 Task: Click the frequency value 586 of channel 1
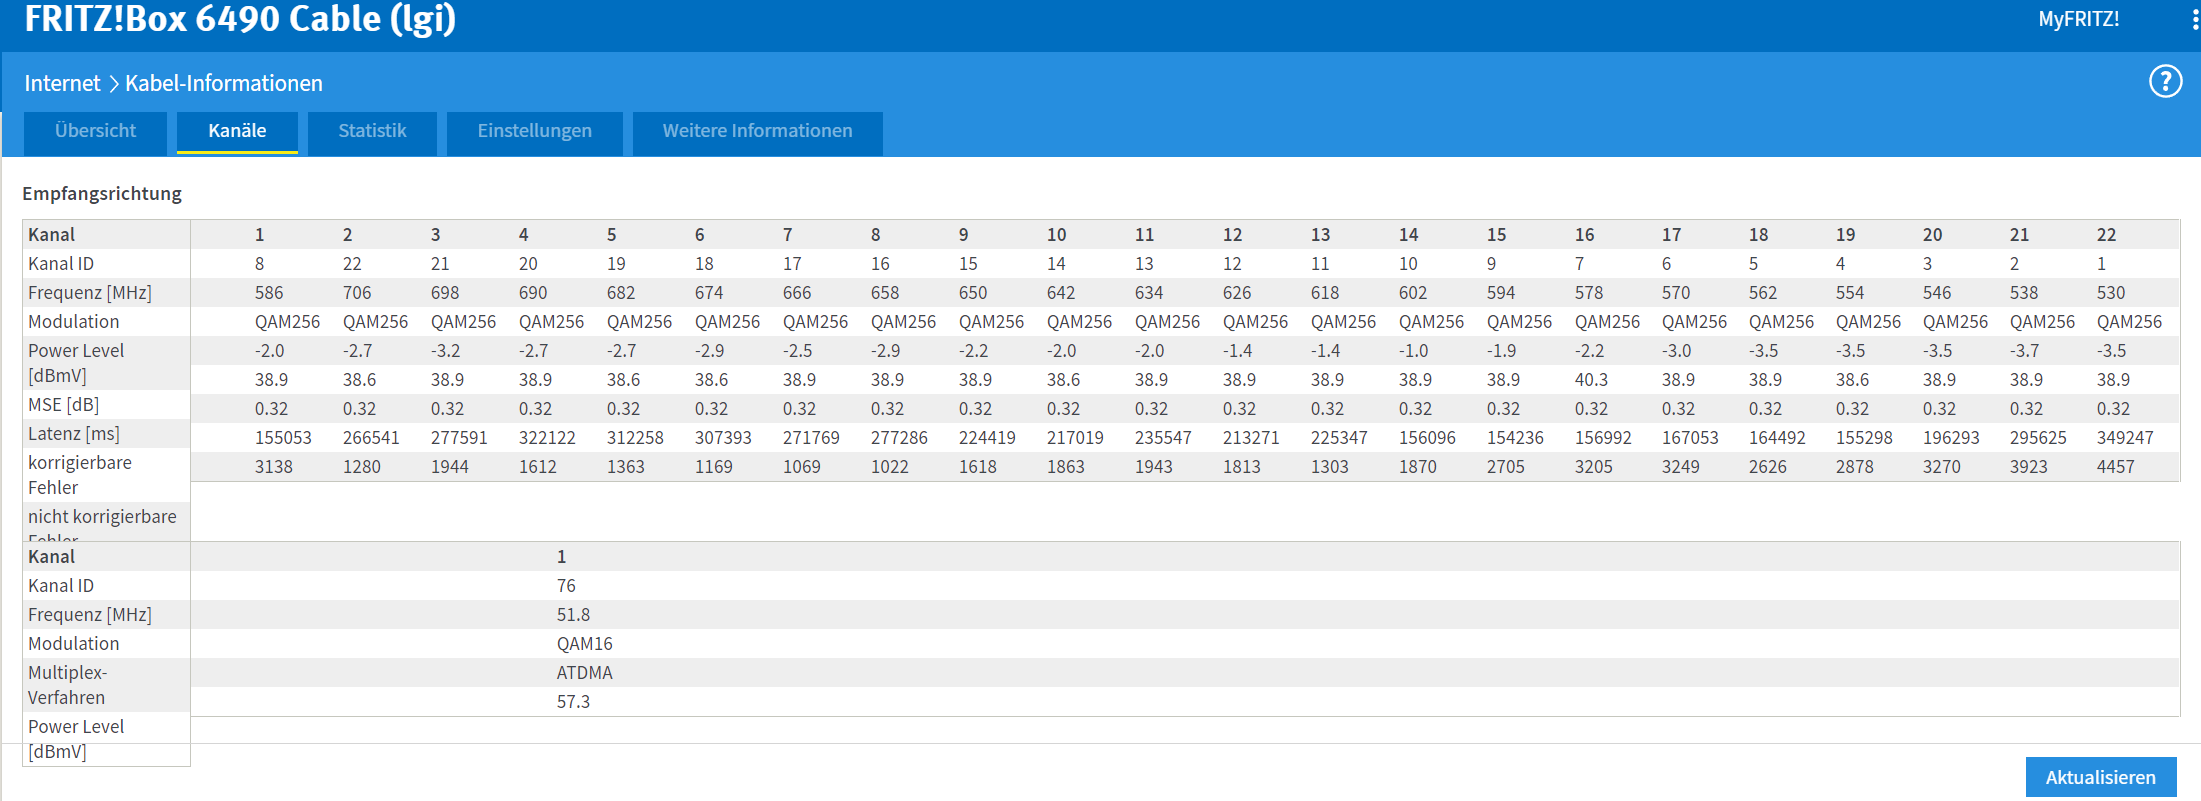tap(269, 293)
